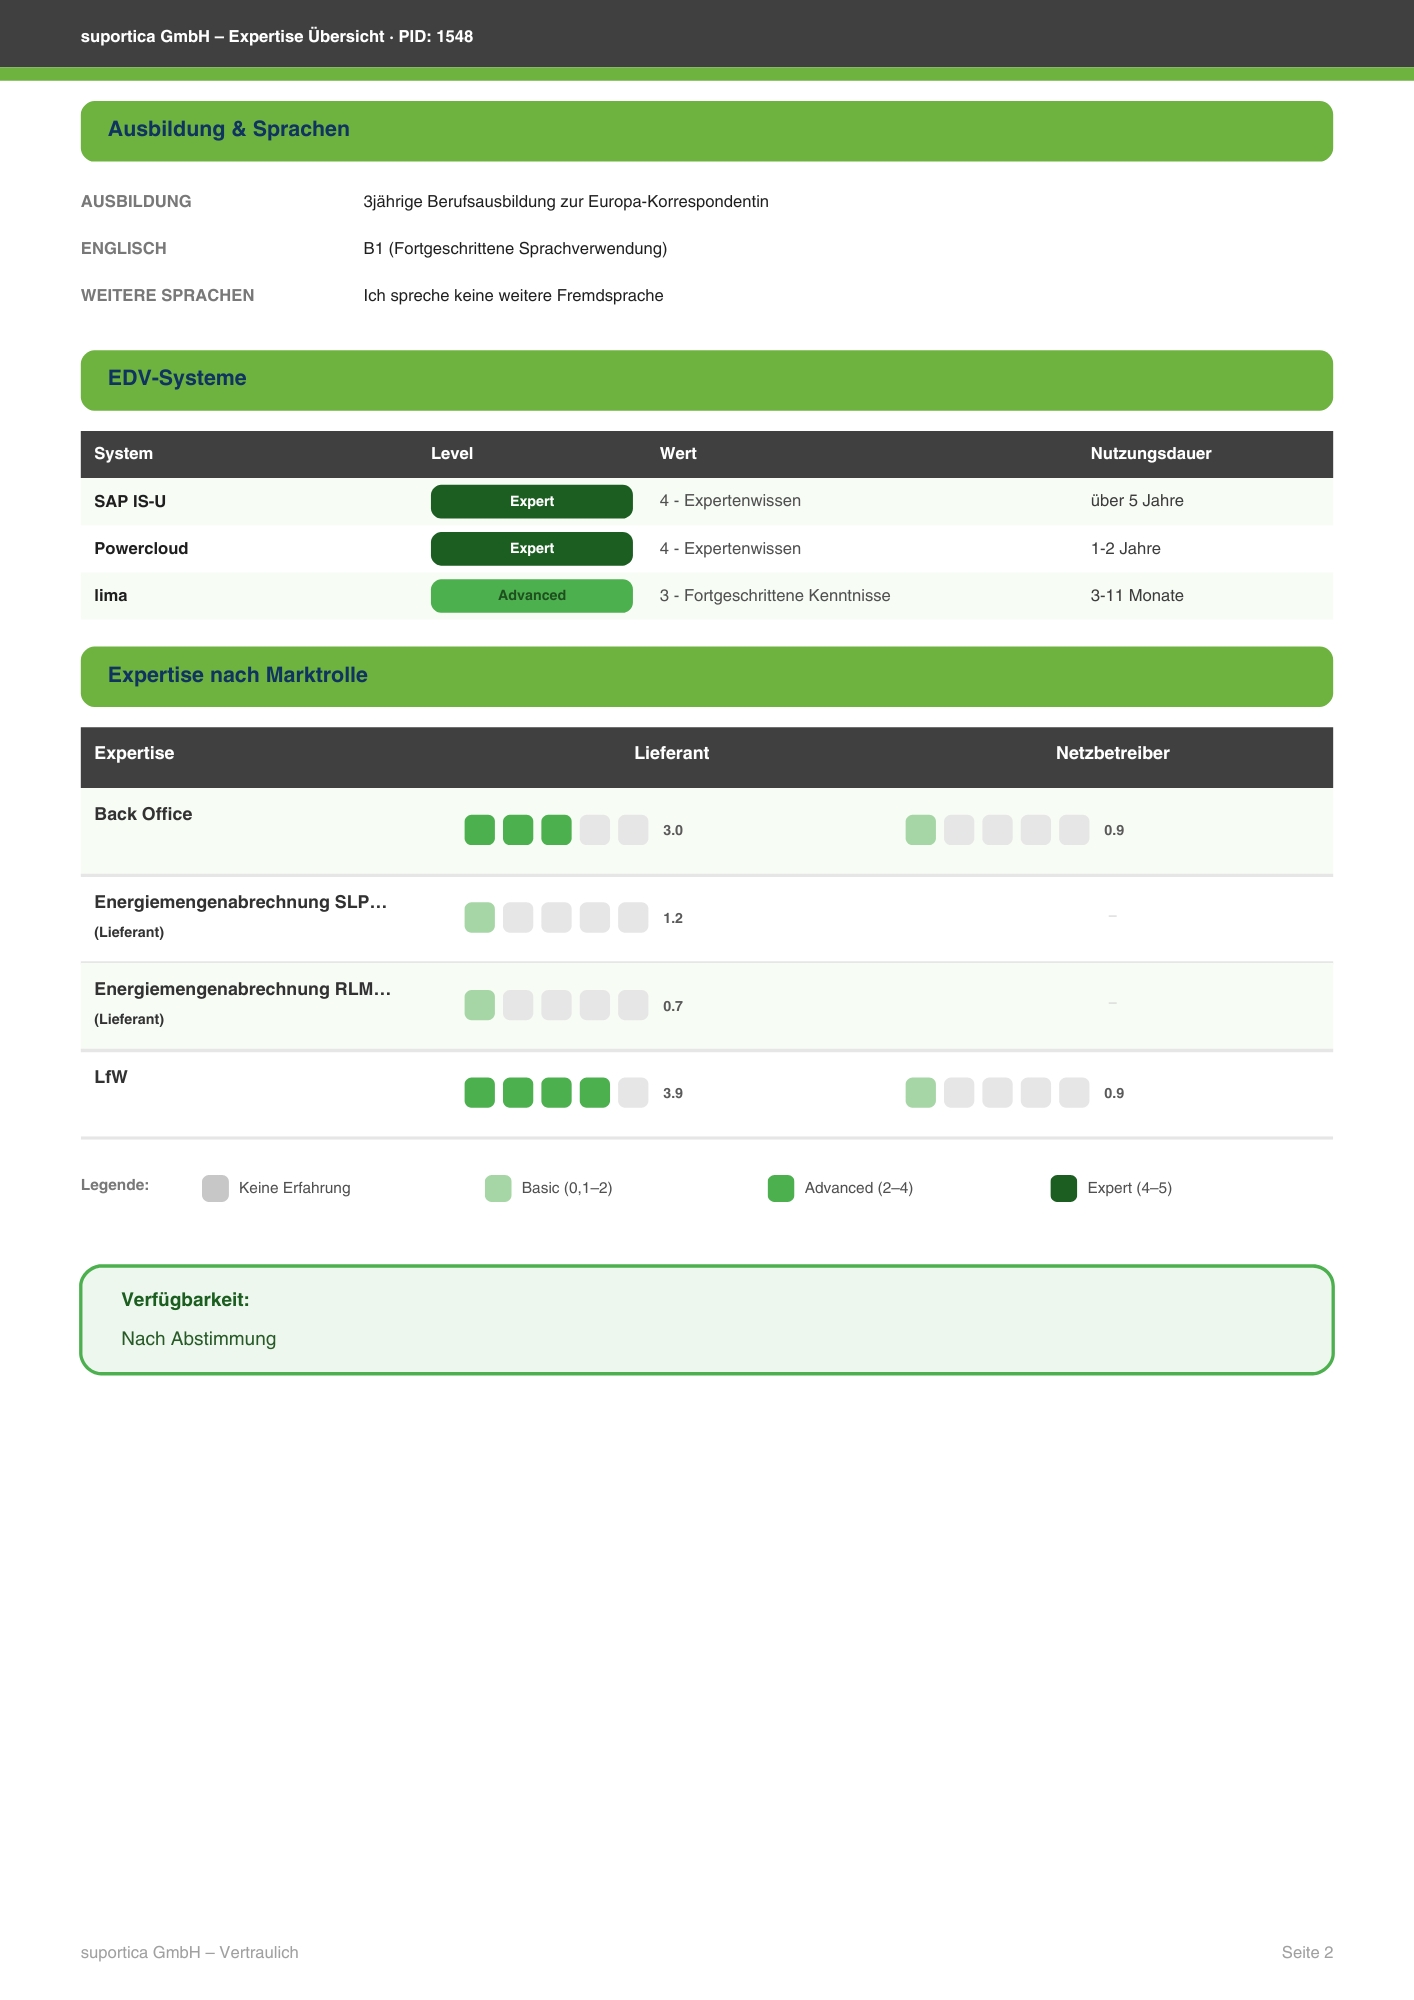Click first rating box of SLP Lieferant
Screen dimensions: 1414x2000
point(480,918)
